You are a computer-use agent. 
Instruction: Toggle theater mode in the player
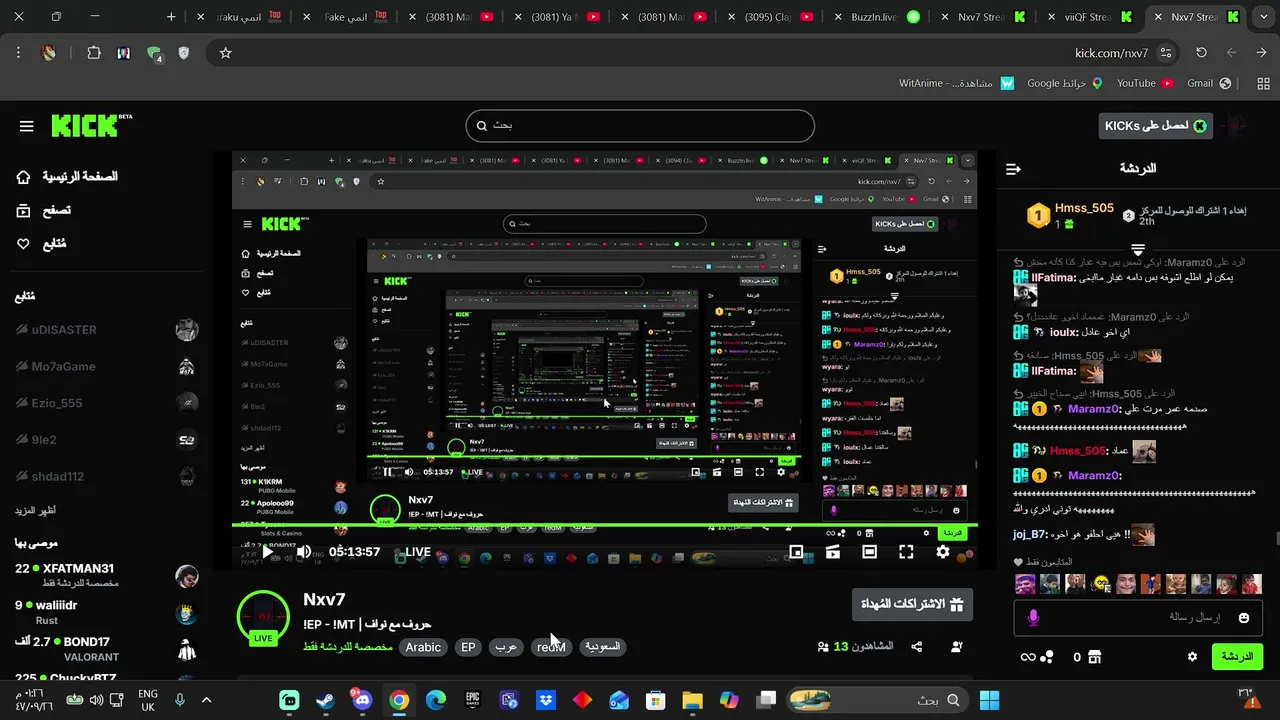coord(869,552)
